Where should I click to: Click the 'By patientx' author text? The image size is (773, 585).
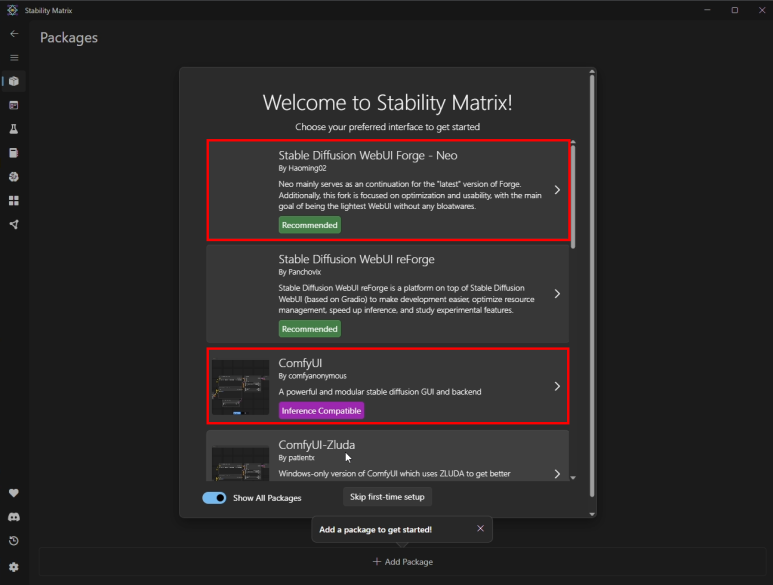coord(296,458)
